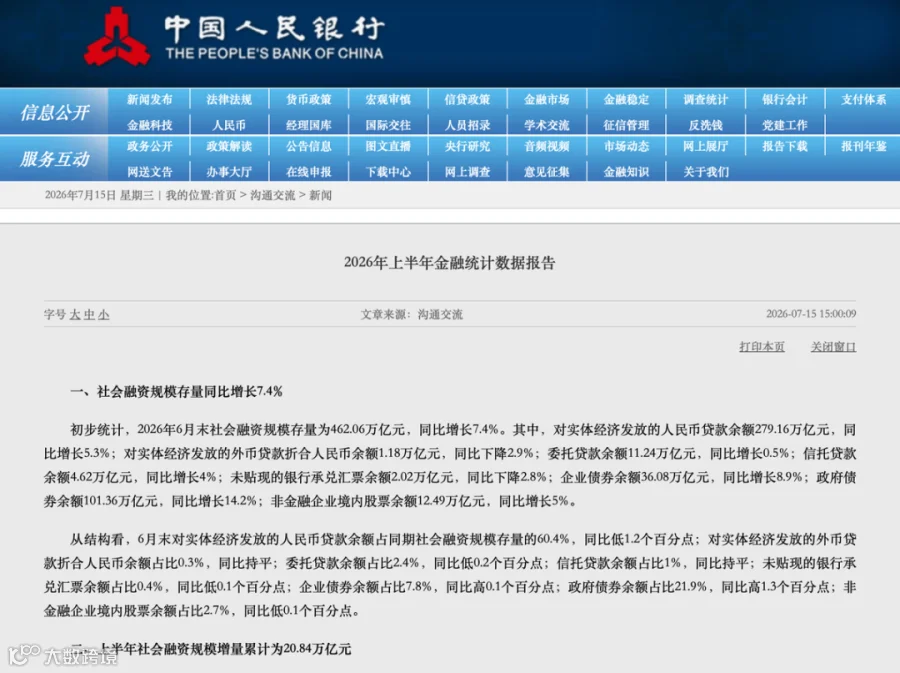
Task: Open the 银行会计 navigation link
Action: click(x=785, y=100)
